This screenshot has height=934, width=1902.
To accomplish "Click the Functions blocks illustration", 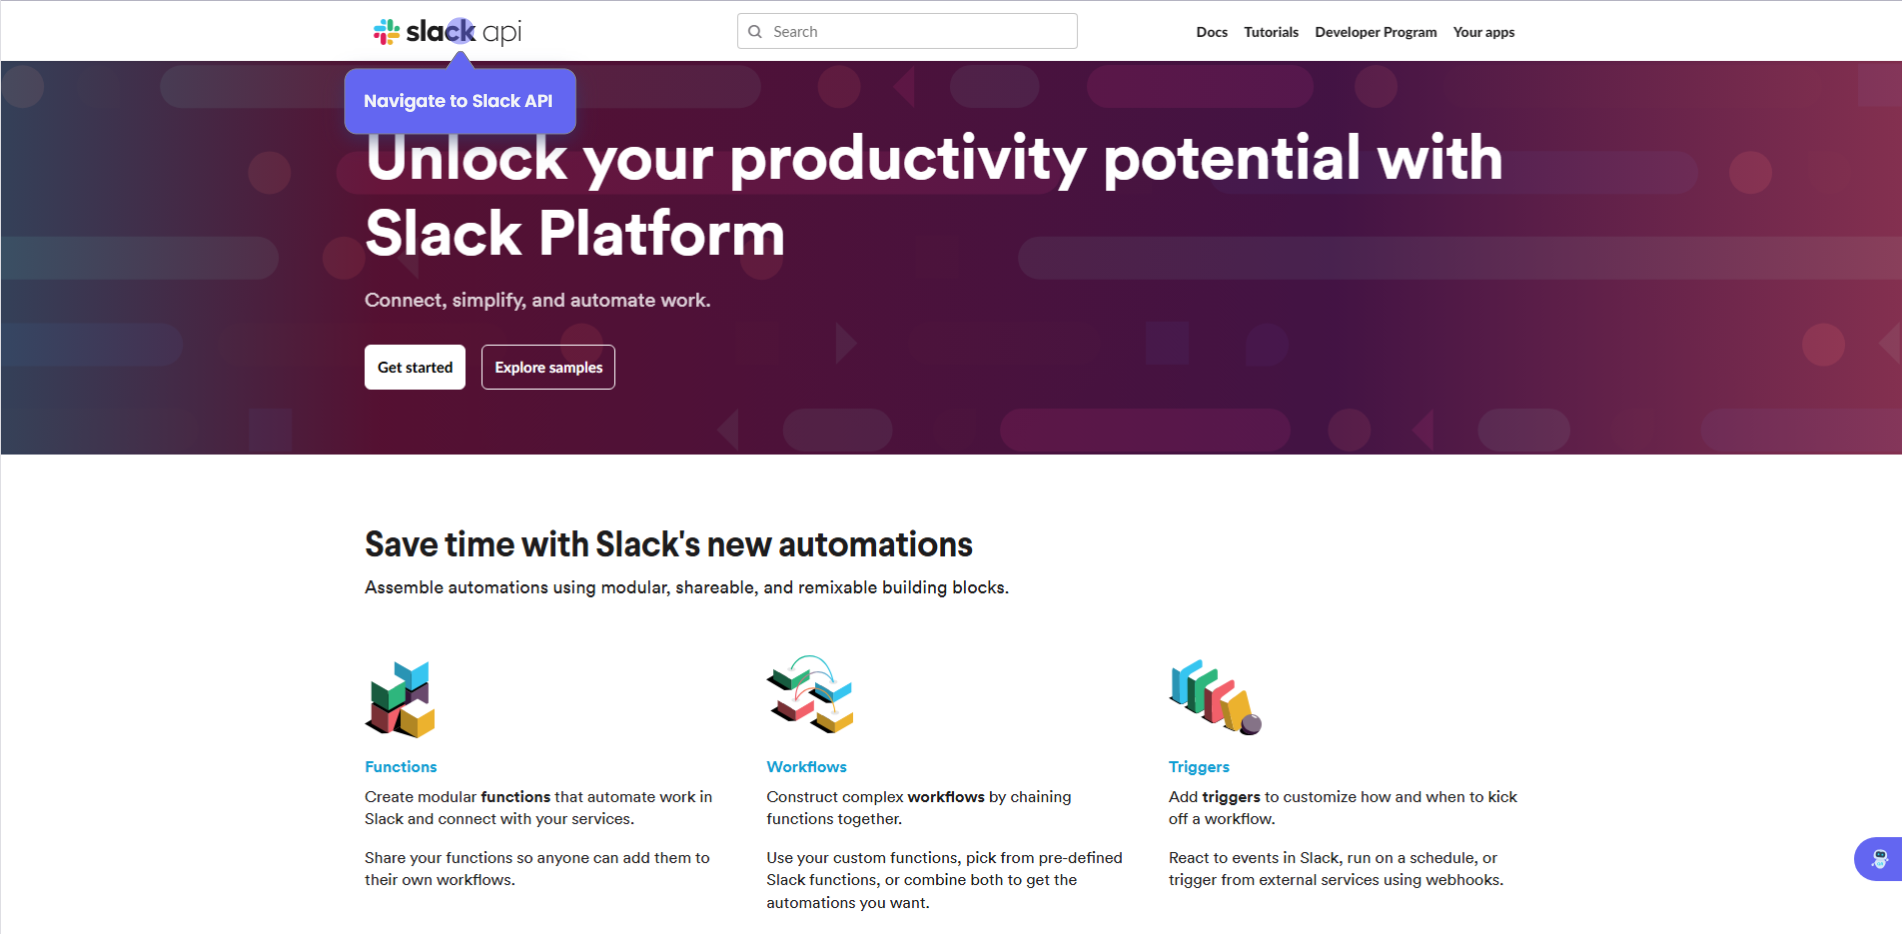I will point(400,699).
